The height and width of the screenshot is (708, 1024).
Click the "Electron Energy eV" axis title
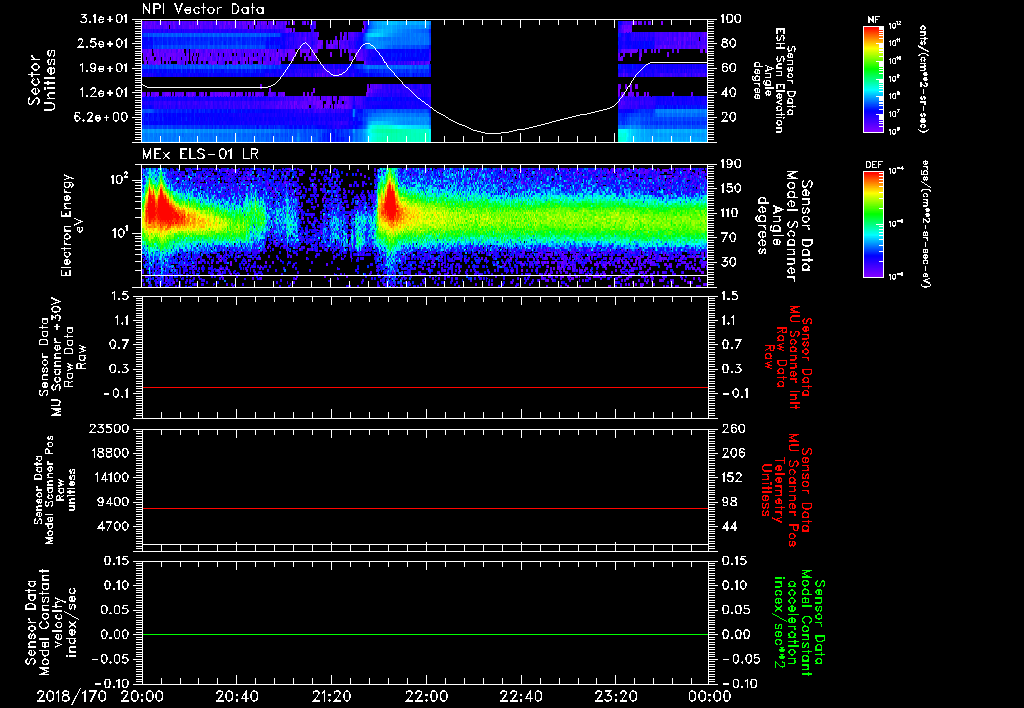coord(72,225)
